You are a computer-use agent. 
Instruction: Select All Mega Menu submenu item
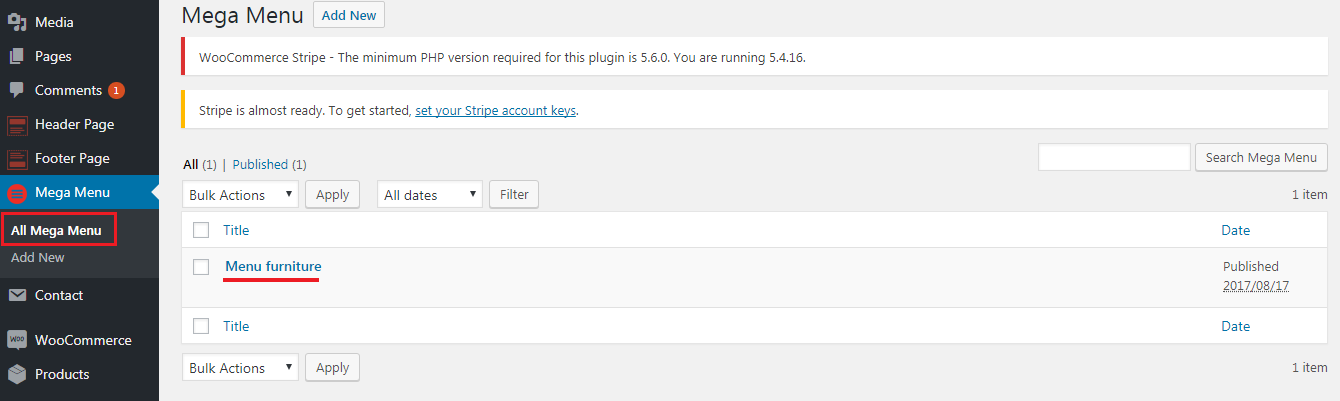pos(57,230)
